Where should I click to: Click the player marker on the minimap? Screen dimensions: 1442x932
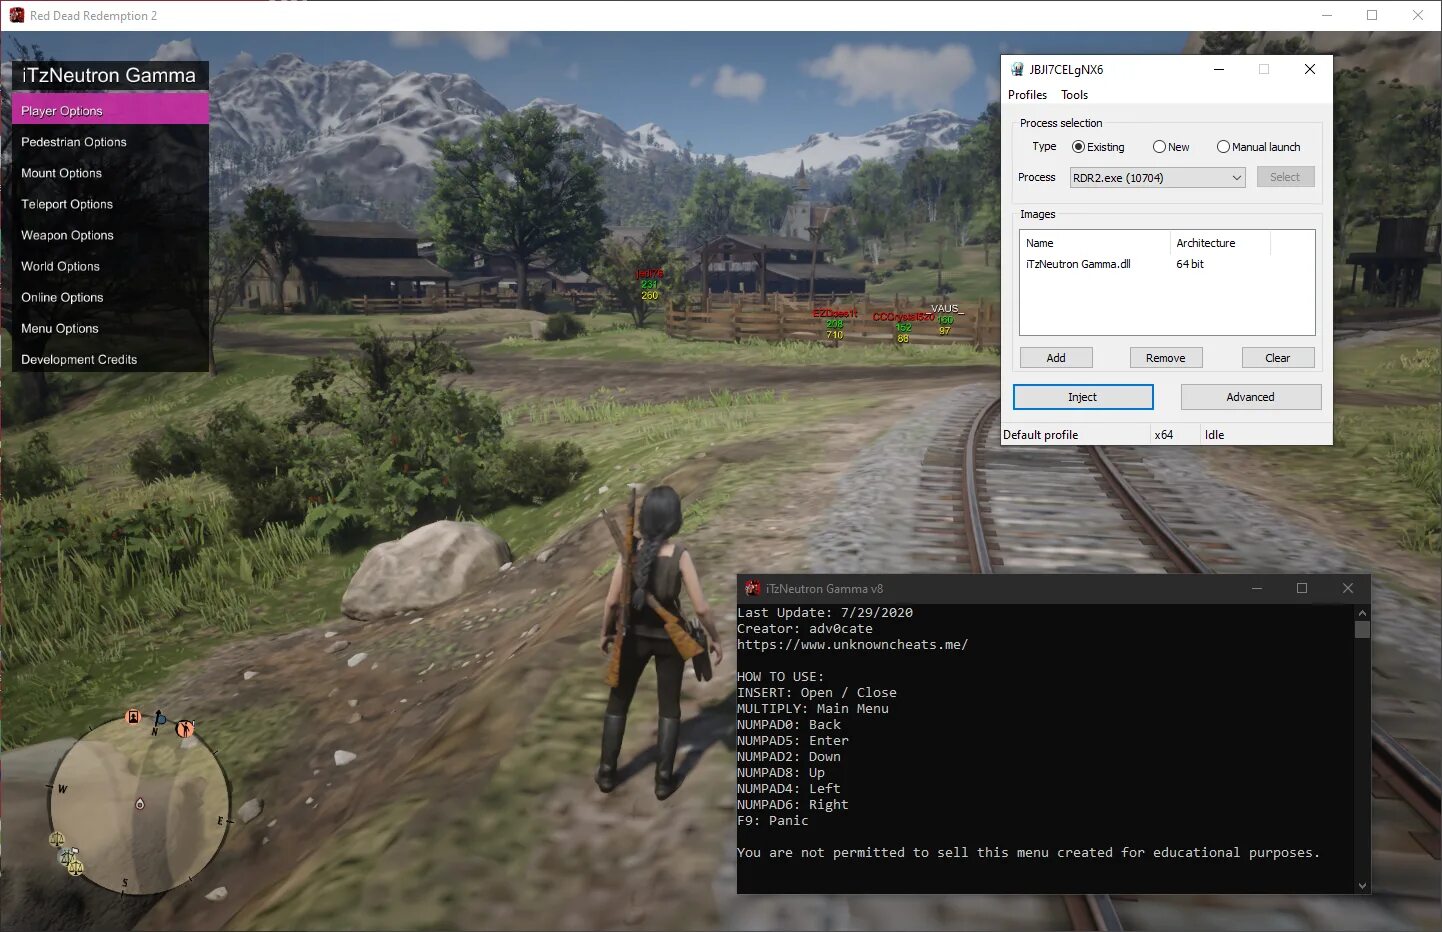[x=140, y=804]
